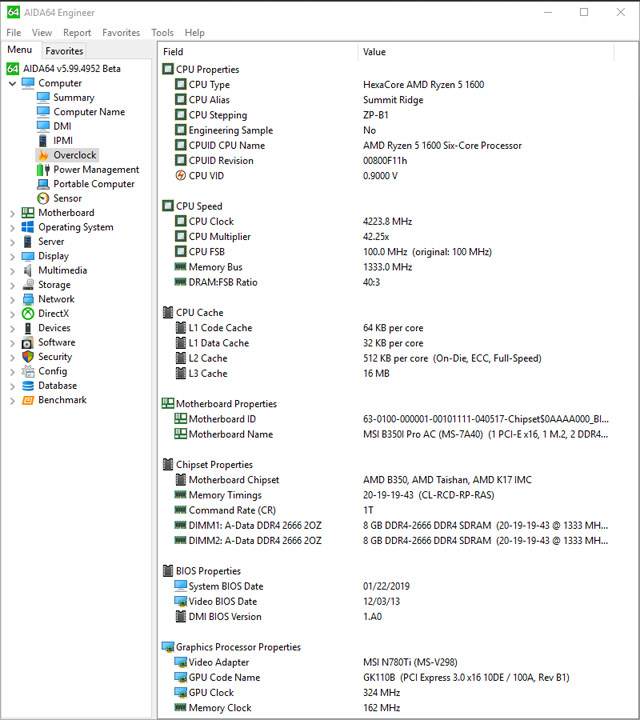Click the Software icon in tree
Screen dimensions: 640x720
click(28, 343)
